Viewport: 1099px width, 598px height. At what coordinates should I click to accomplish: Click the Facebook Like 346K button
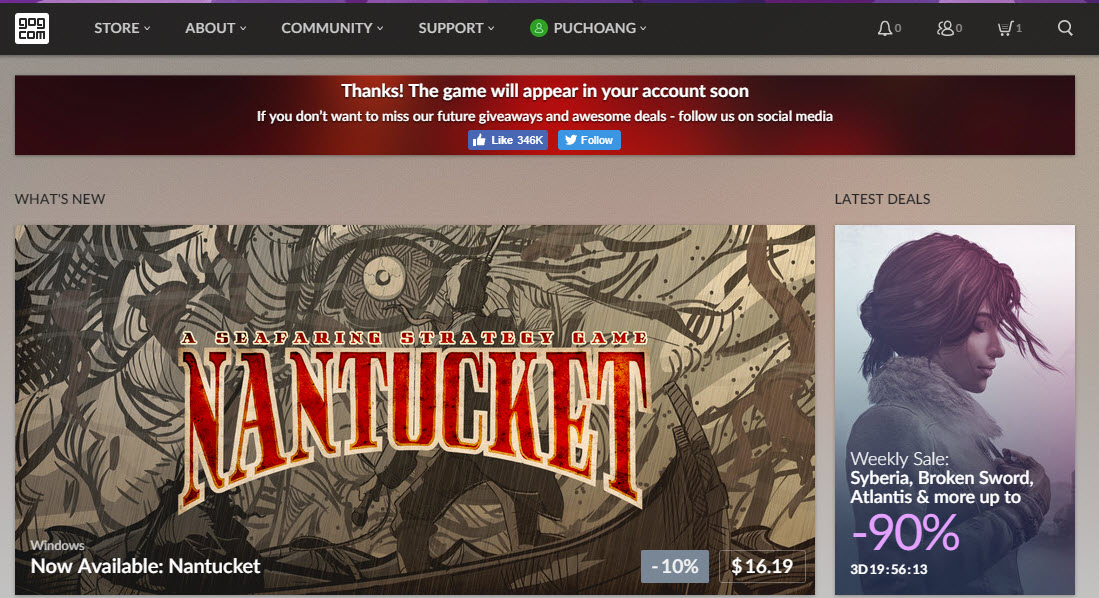[x=508, y=140]
